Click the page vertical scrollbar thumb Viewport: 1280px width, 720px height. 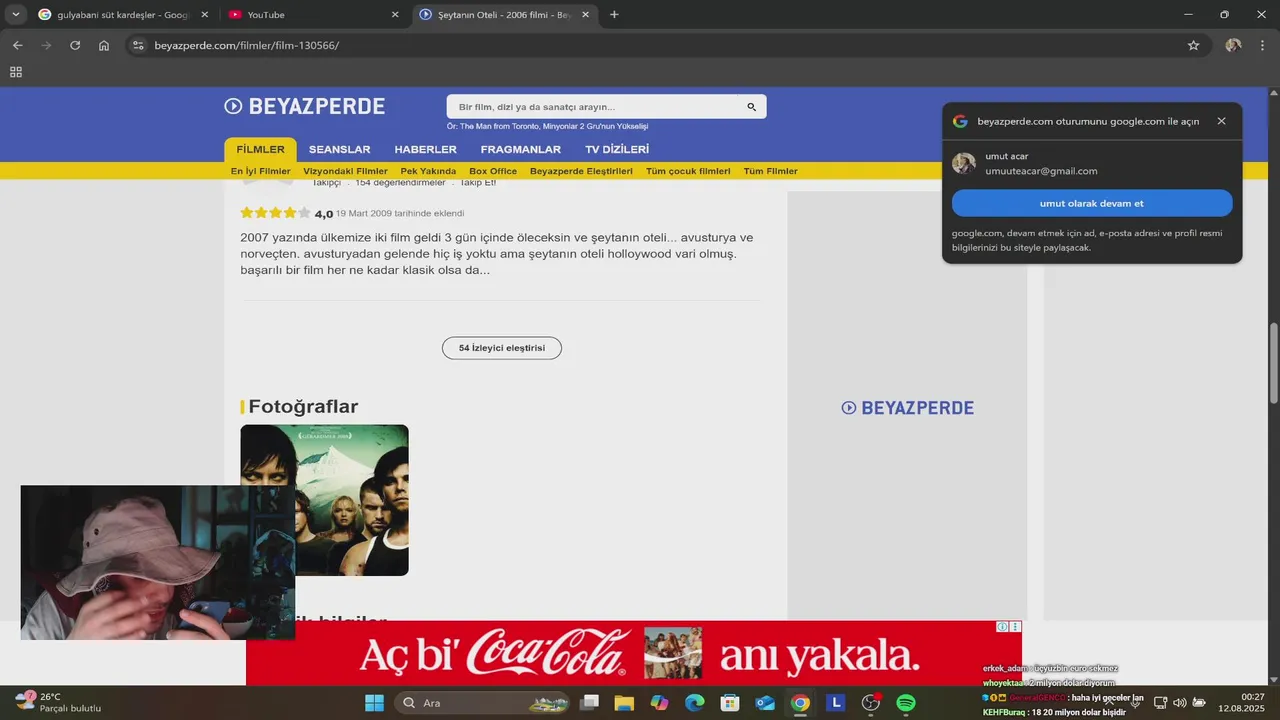click(1274, 364)
